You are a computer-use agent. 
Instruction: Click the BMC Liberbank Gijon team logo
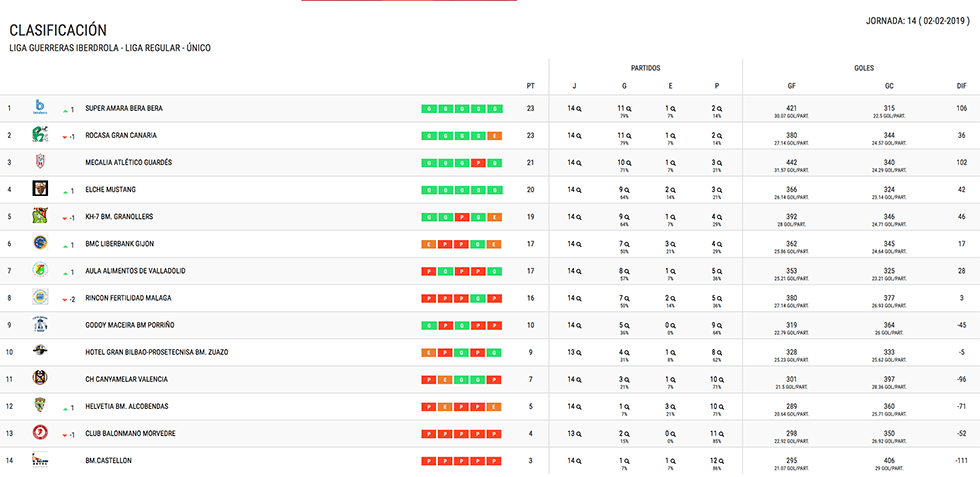click(40, 242)
